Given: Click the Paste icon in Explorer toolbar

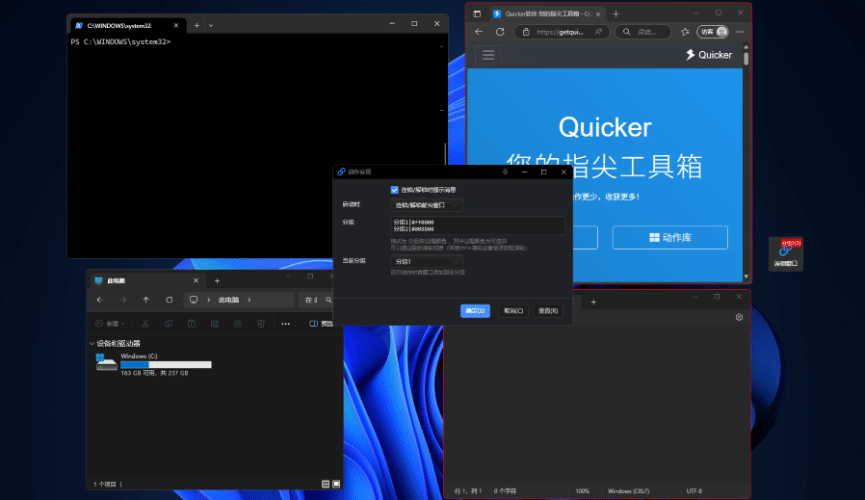Looking at the screenshot, I should (x=191, y=323).
